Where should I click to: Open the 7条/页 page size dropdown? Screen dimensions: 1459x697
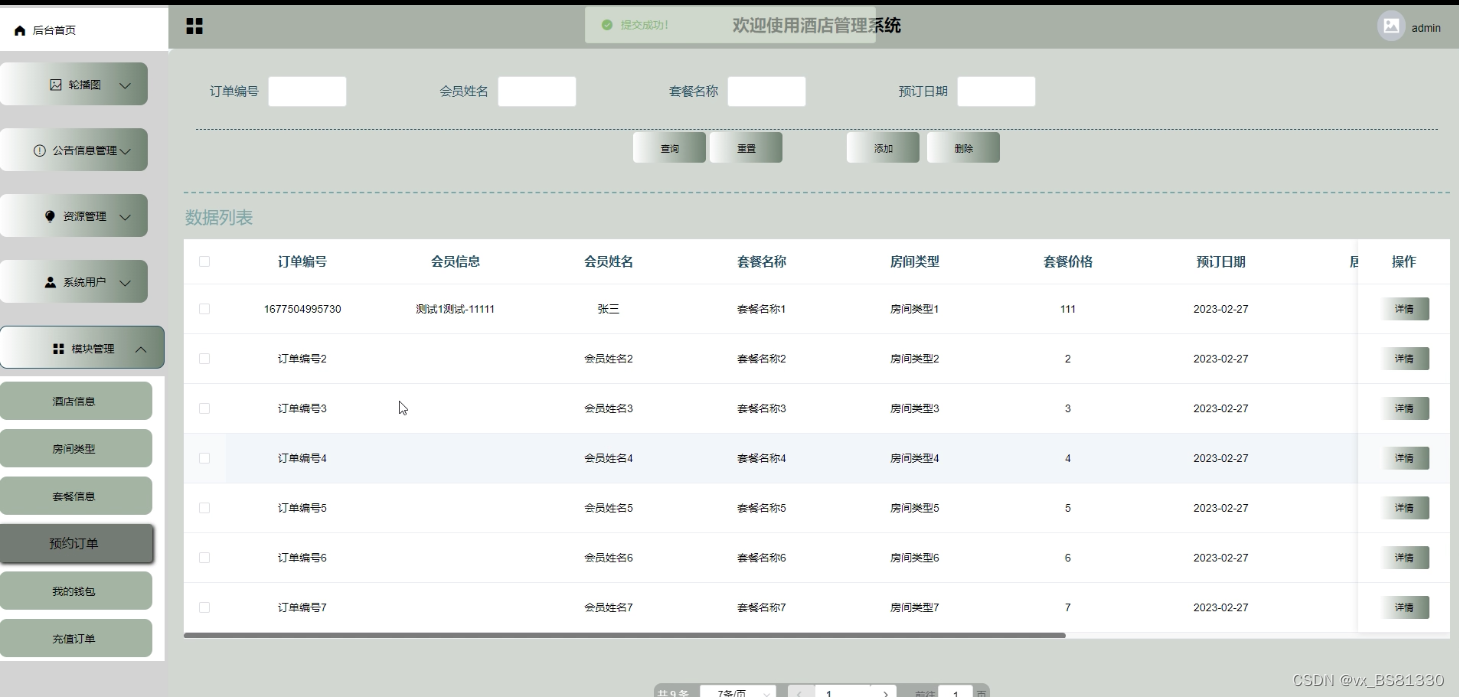738,693
